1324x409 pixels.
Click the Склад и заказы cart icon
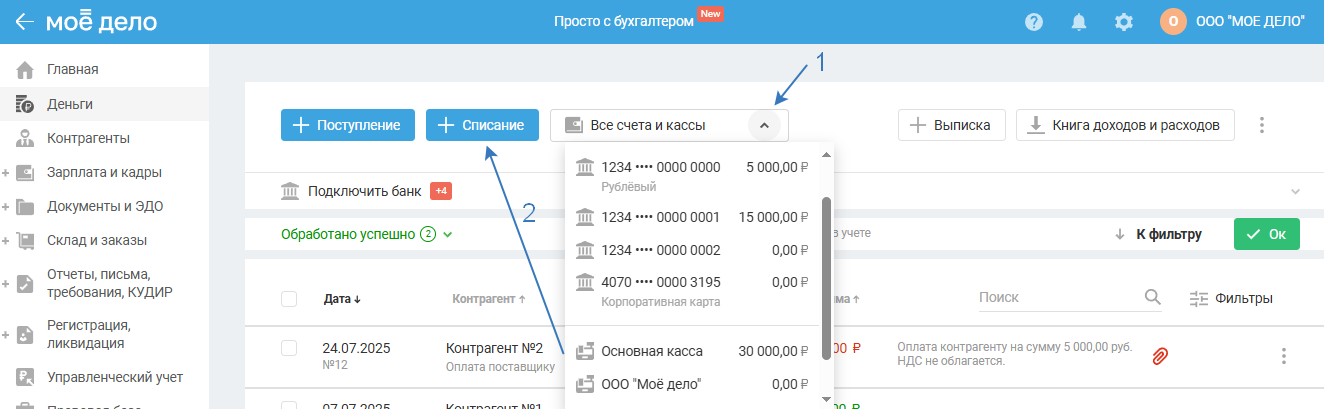(x=26, y=241)
